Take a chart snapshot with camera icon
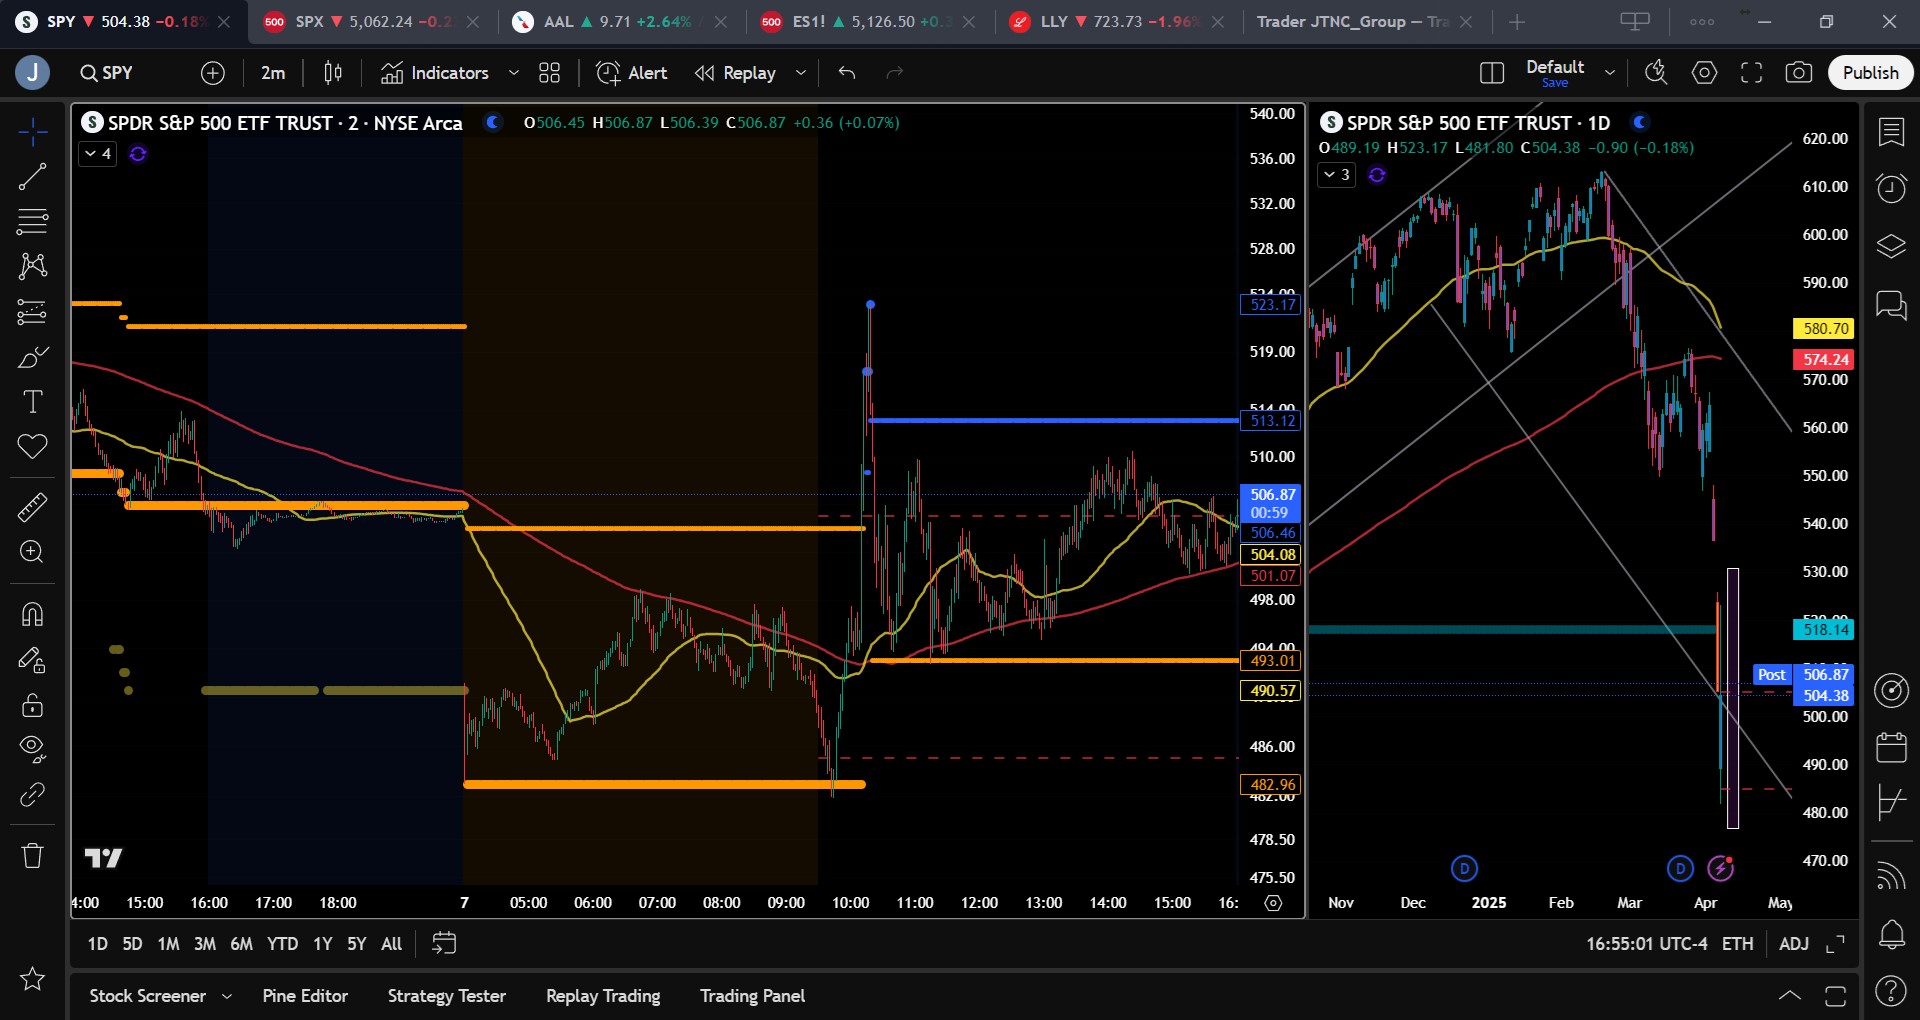 tap(1798, 73)
